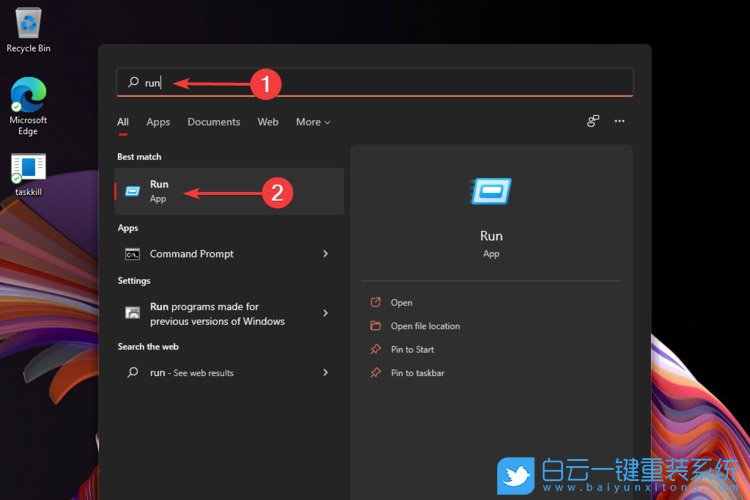Image resolution: width=750 pixels, height=500 pixels.
Task: Click the web search magnifier icon beside run
Action: [133, 372]
